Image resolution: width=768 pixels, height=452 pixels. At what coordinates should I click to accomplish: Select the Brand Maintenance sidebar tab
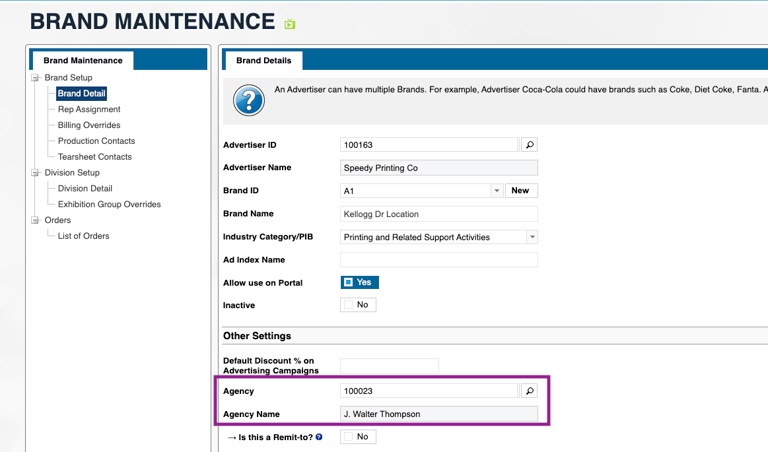(x=82, y=61)
